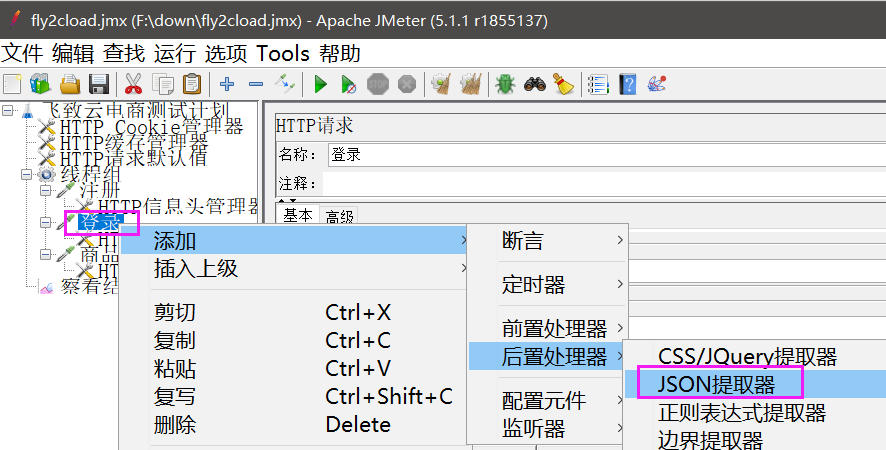886x450 pixels.
Task: Create a new test plan with New icon
Action: pos(12,84)
